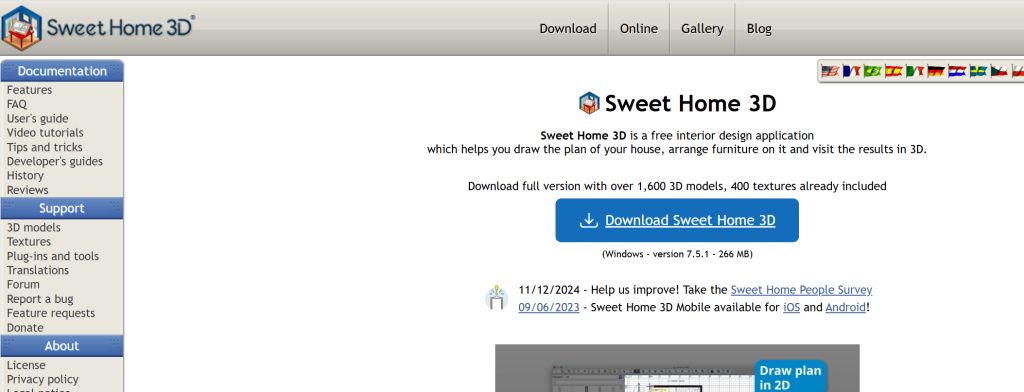This screenshot has width=1024, height=392.
Task: Browse 3D models under Support
Action: click(33, 227)
